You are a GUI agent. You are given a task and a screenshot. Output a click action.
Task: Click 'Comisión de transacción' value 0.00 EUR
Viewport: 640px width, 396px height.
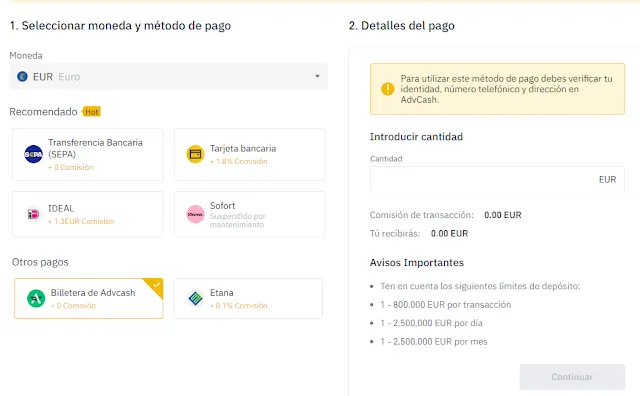pos(503,215)
